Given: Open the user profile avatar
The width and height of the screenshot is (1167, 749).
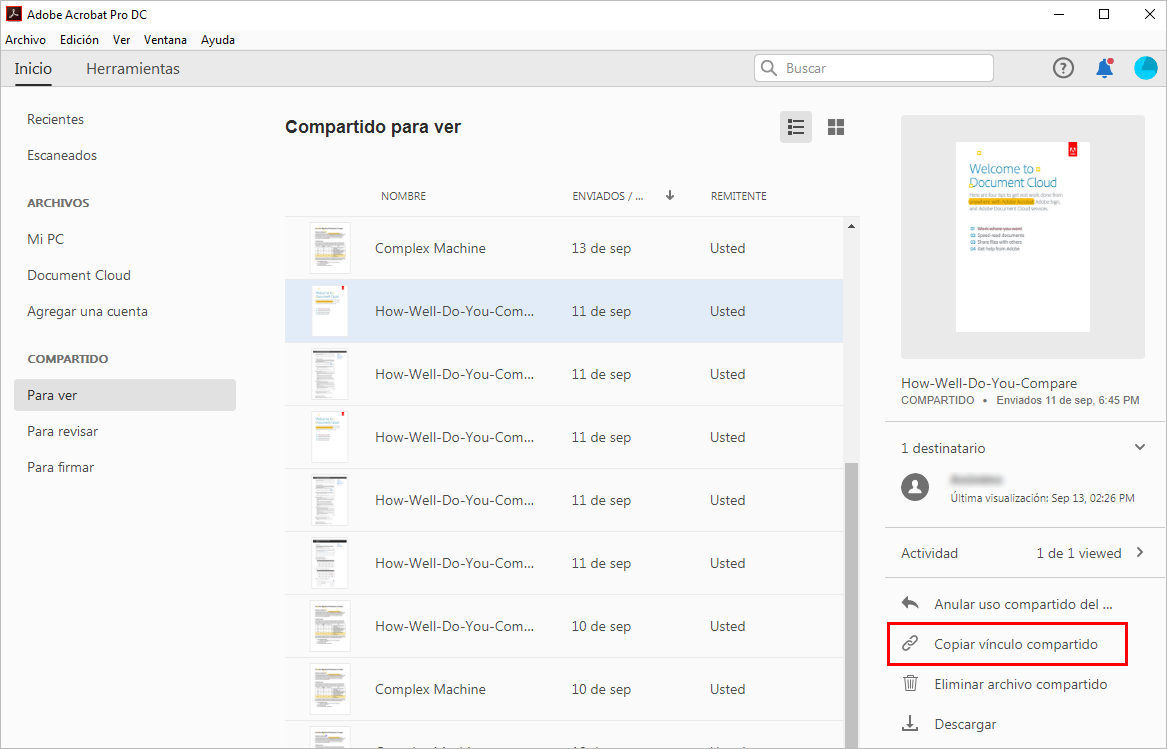Looking at the screenshot, I should click(1145, 68).
